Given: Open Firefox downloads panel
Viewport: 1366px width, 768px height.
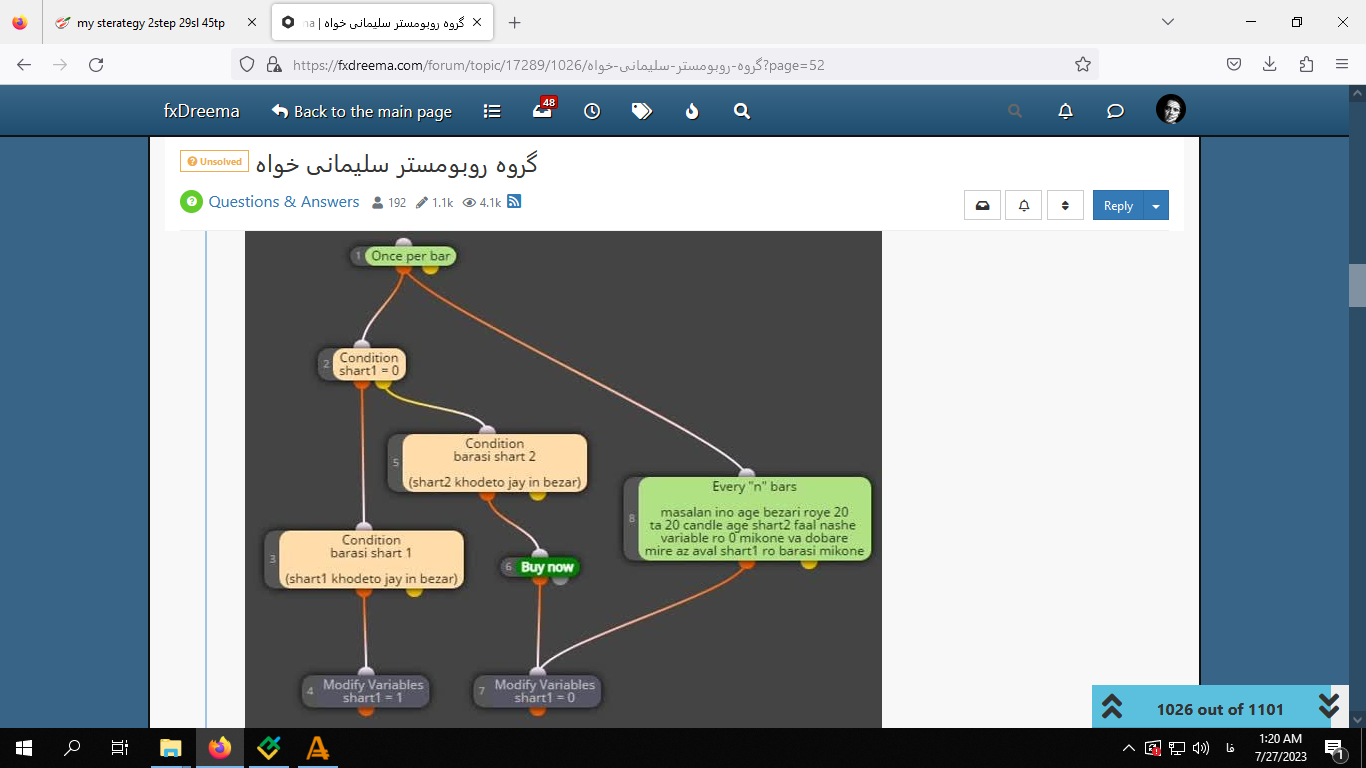Looking at the screenshot, I should pyautogui.click(x=1270, y=64).
